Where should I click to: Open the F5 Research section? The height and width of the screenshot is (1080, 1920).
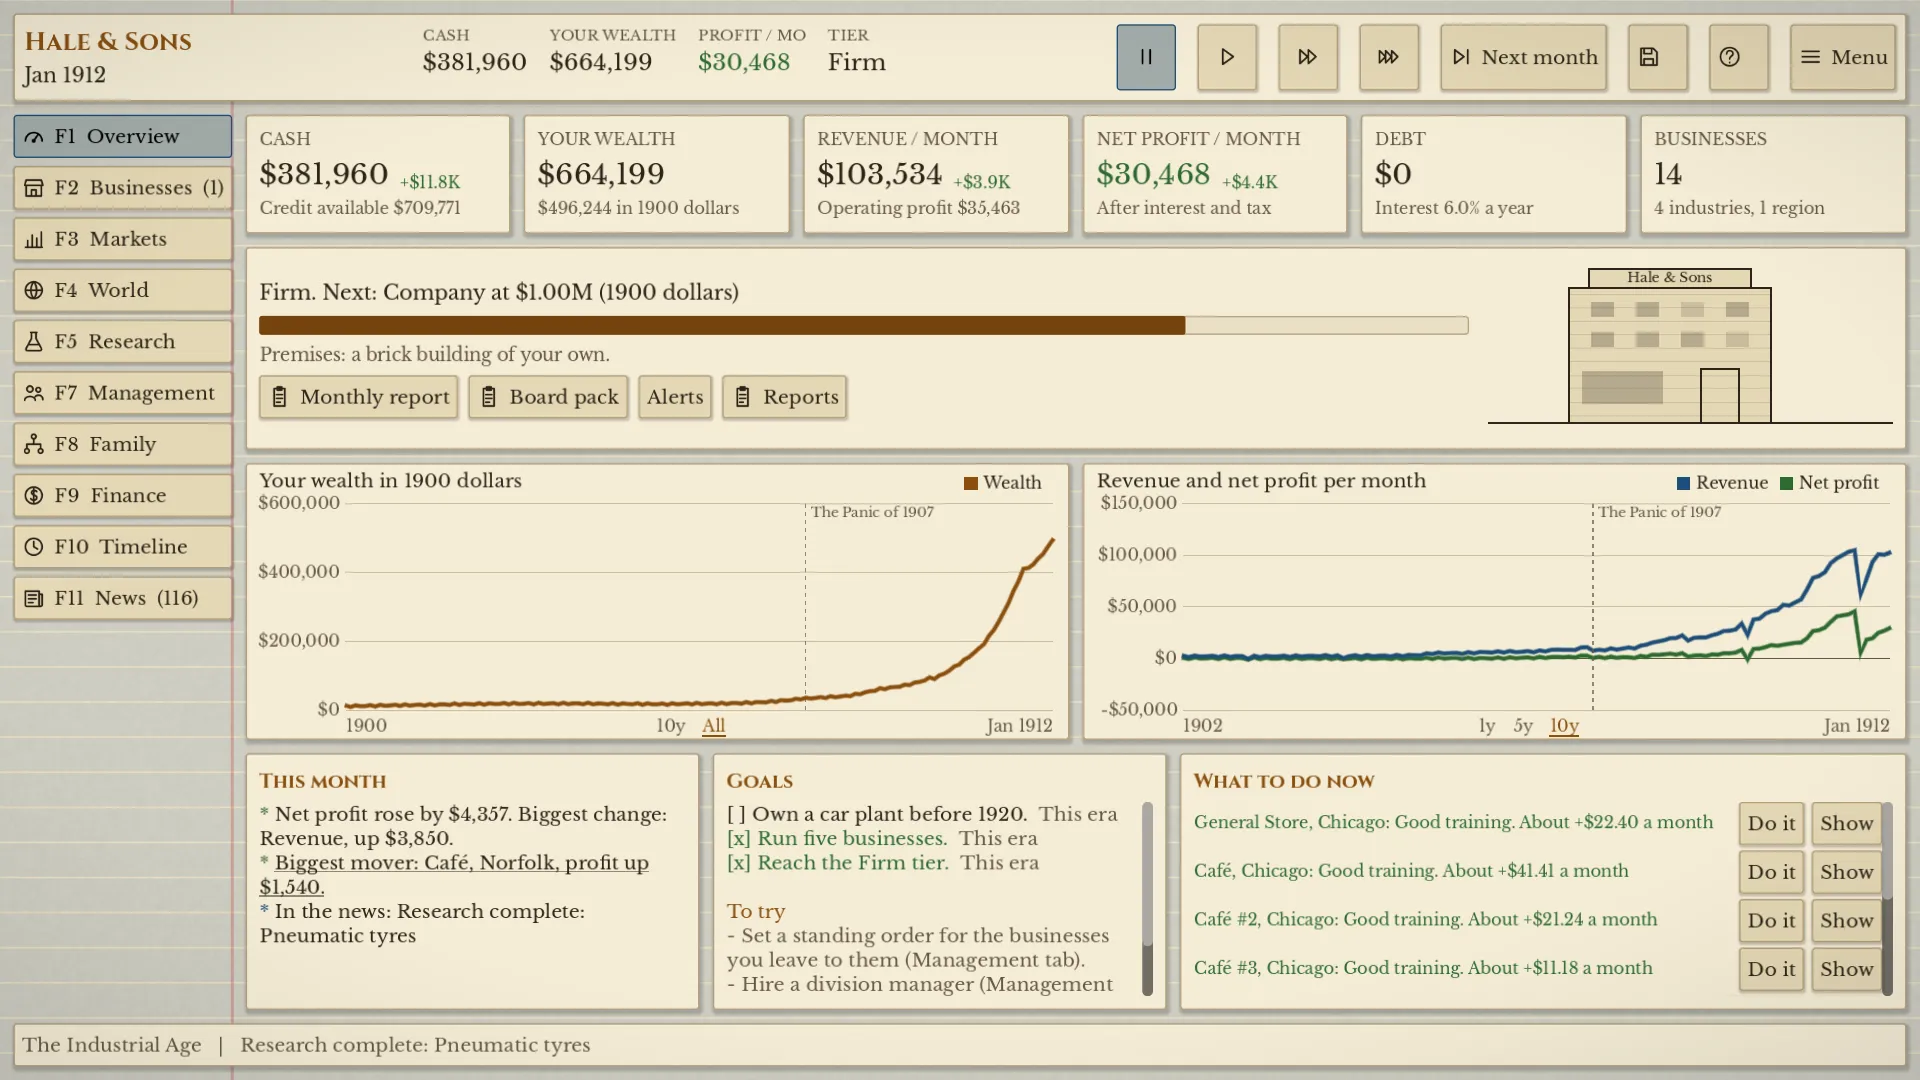coord(123,342)
